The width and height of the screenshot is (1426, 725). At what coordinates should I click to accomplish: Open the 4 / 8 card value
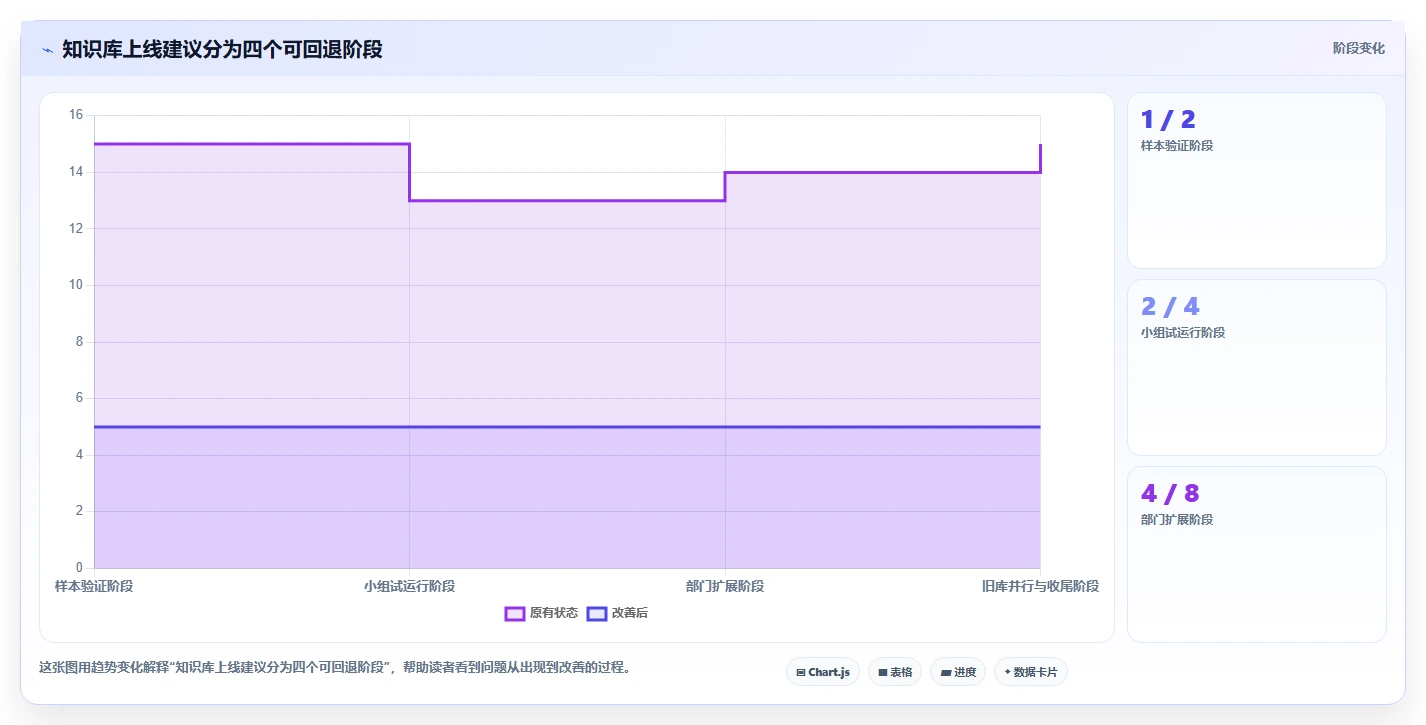click(x=1170, y=494)
